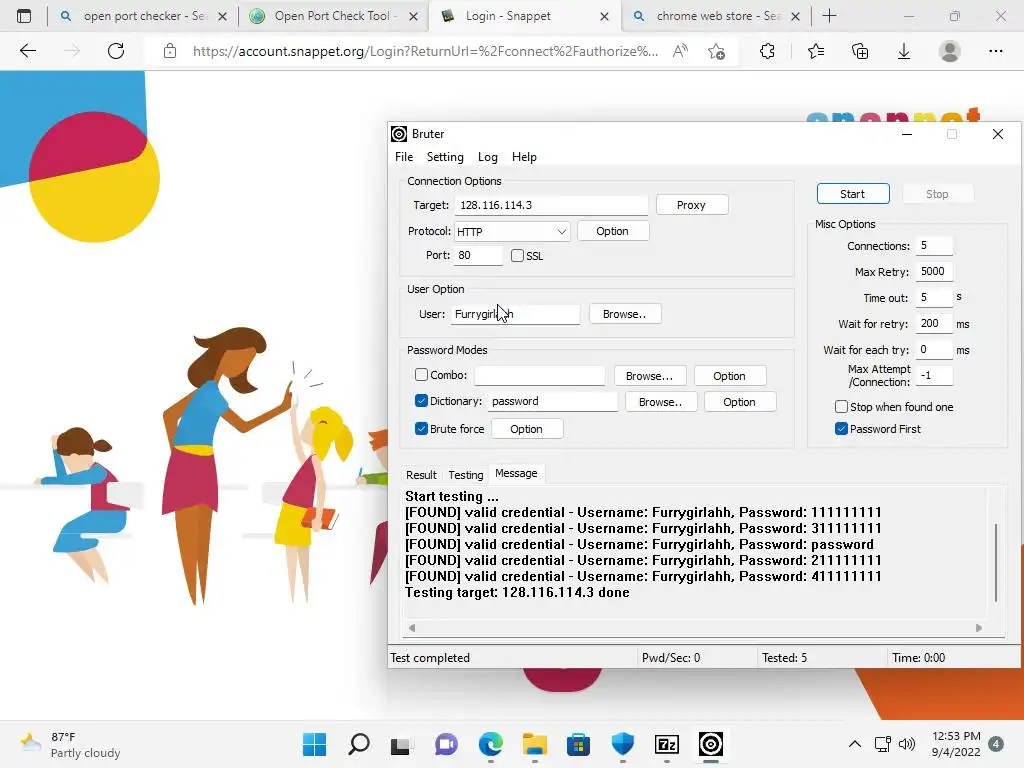This screenshot has width=1024, height=768.
Task: Click the Max Retry field
Action: point(934,271)
